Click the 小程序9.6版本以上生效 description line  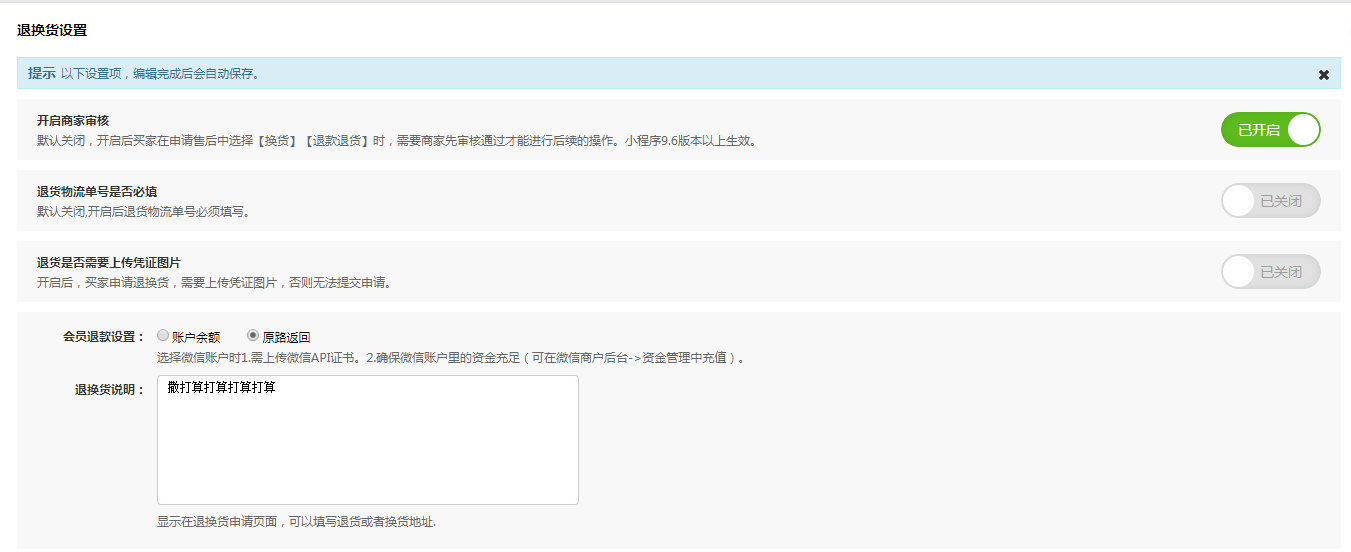click(397, 141)
